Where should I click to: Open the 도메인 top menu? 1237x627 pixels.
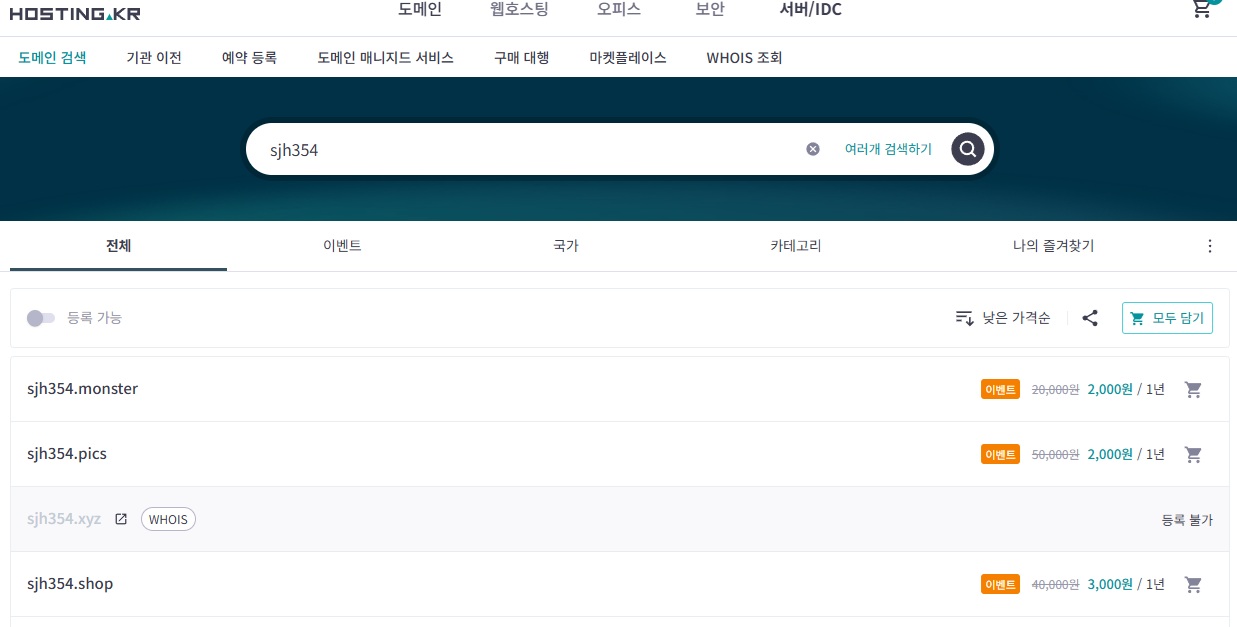(x=419, y=10)
